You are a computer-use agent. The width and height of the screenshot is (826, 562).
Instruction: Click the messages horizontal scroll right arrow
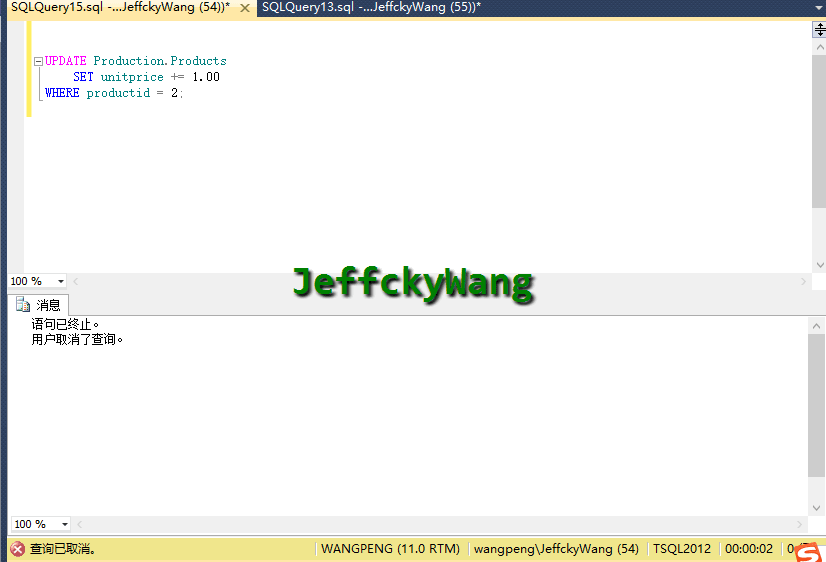[799, 524]
